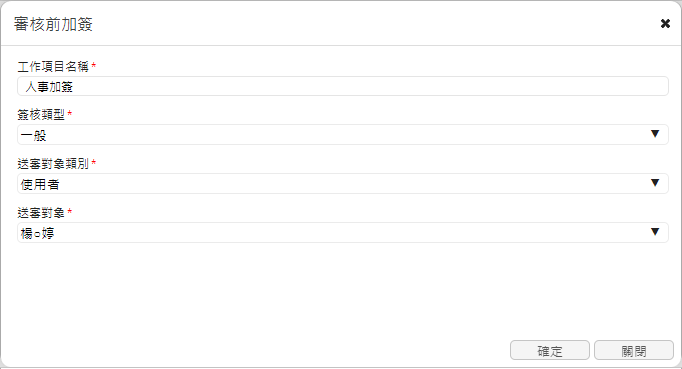Select the 一般 value in 簽核類型 box
Image resolution: width=682 pixels, height=369 pixels.
[x=33, y=135]
